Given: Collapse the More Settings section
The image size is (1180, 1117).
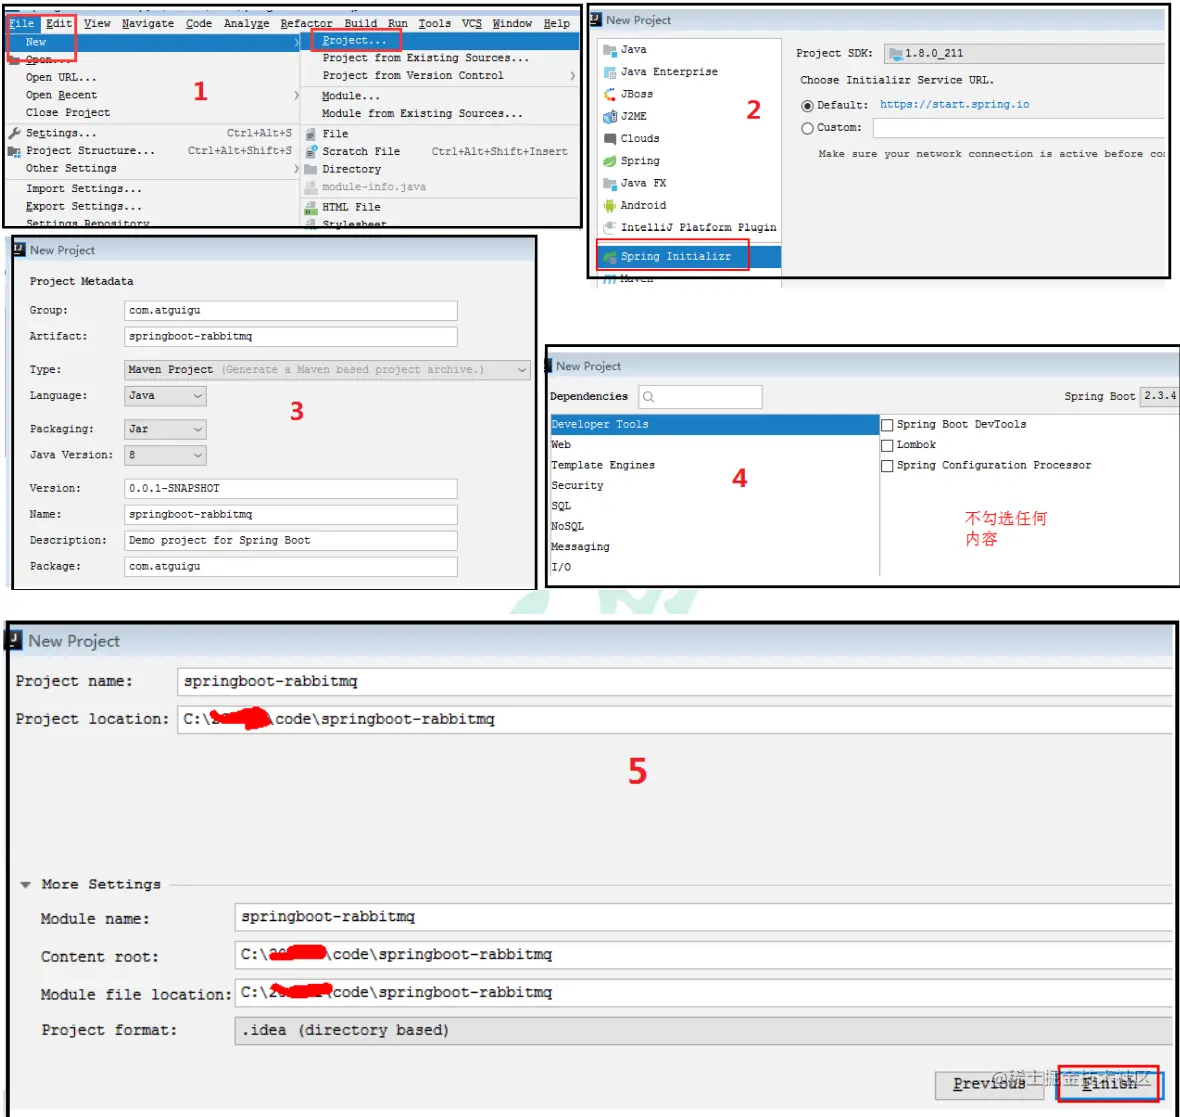Looking at the screenshot, I should click(x=26, y=884).
